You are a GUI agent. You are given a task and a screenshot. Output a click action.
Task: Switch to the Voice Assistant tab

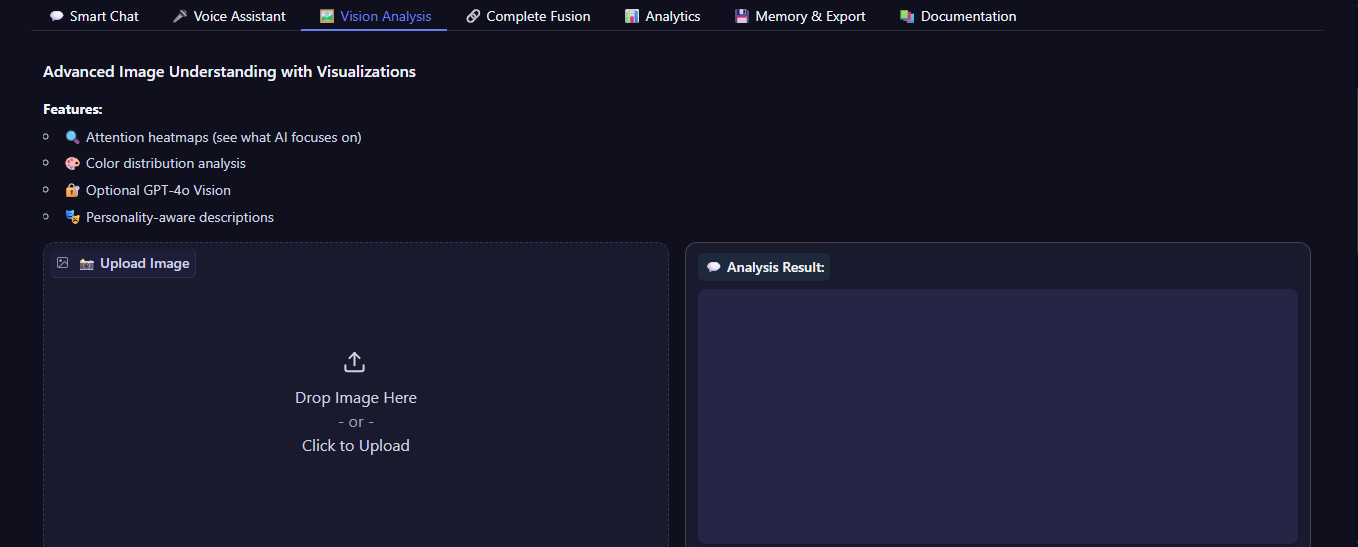click(228, 16)
